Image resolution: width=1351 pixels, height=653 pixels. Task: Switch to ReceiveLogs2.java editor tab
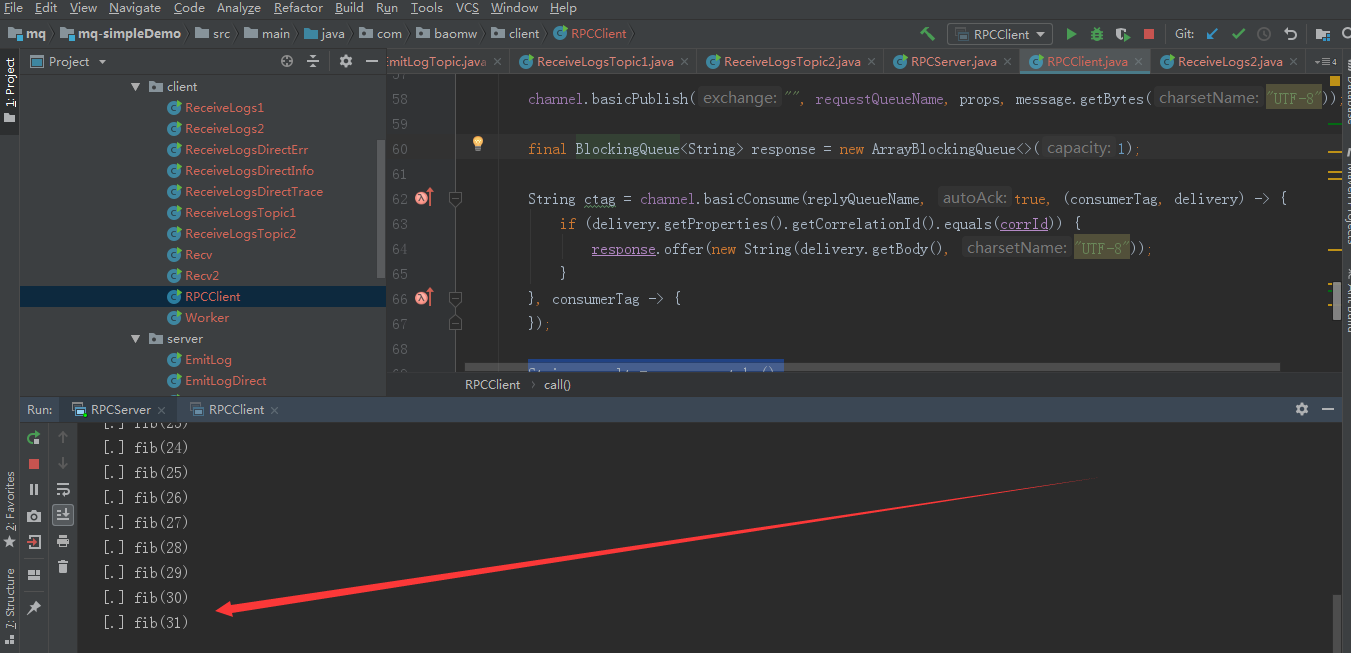tap(1230, 61)
